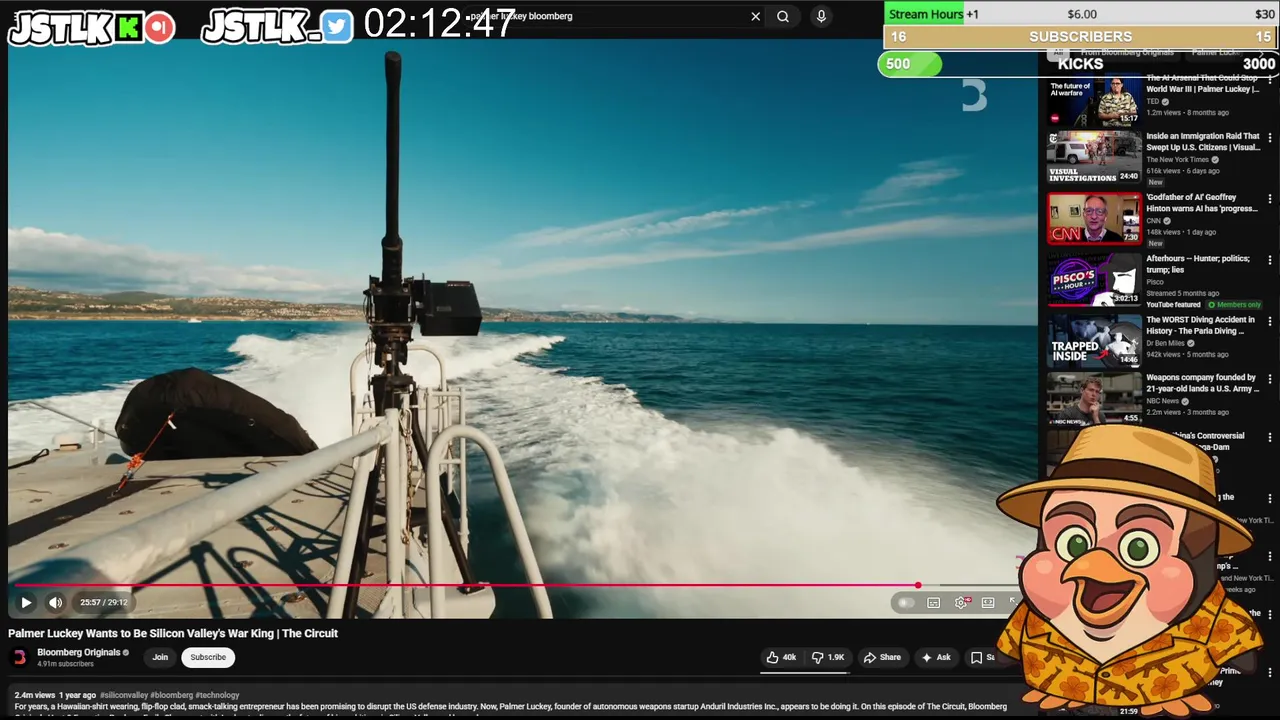Open the menu for 'Inside an Immigration Raid'
The image size is (1280, 720).
pyautogui.click(x=1270, y=138)
